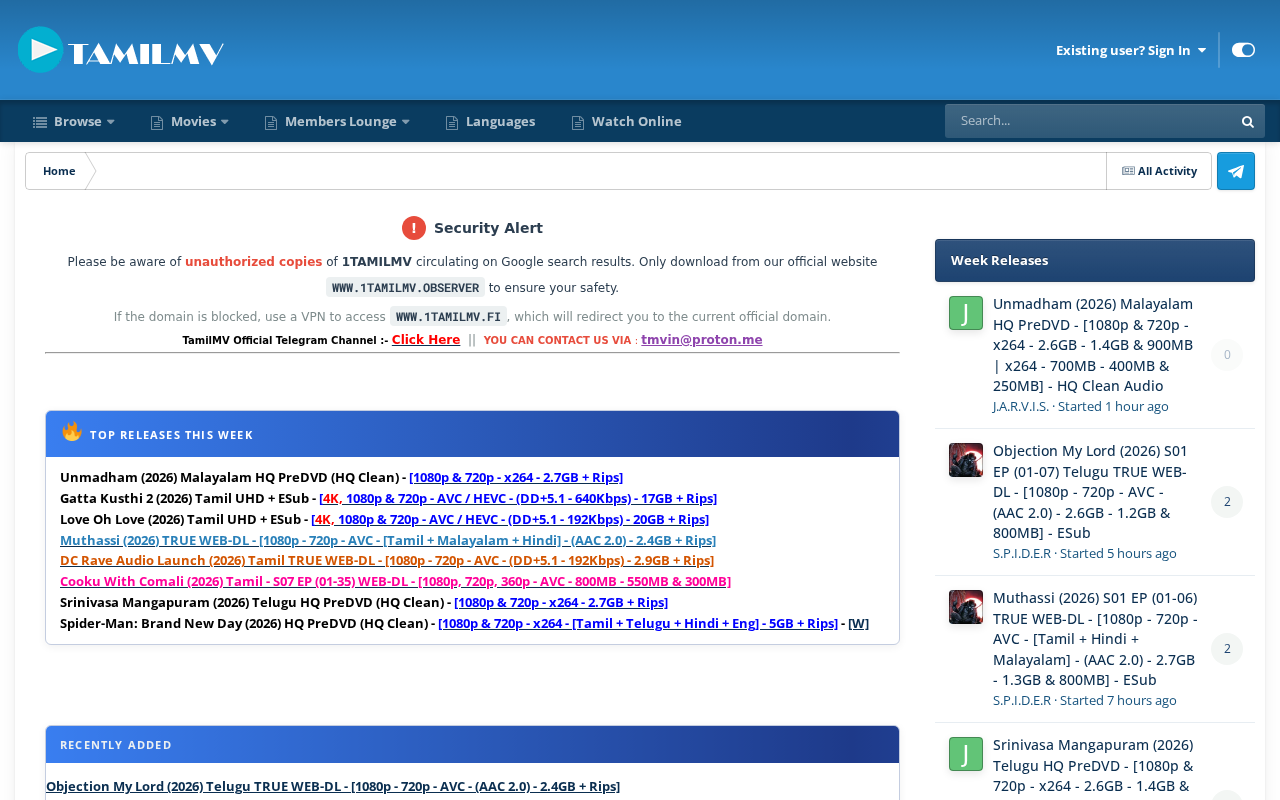Viewport: 1280px width, 800px height.
Task: Expand the Movies menu
Action: [x=190, y=122]
